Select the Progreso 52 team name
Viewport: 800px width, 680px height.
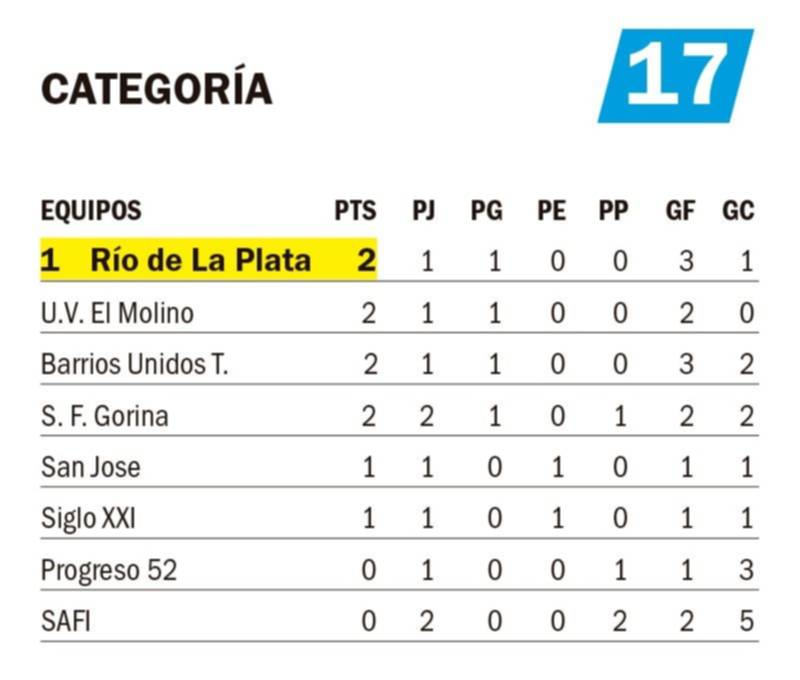coord(109,570)
